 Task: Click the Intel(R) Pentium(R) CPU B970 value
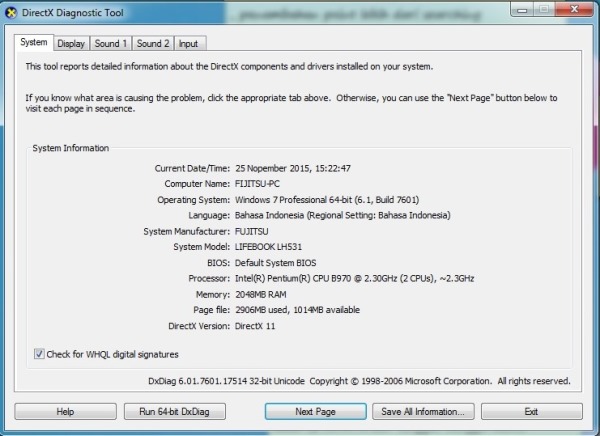354,278
